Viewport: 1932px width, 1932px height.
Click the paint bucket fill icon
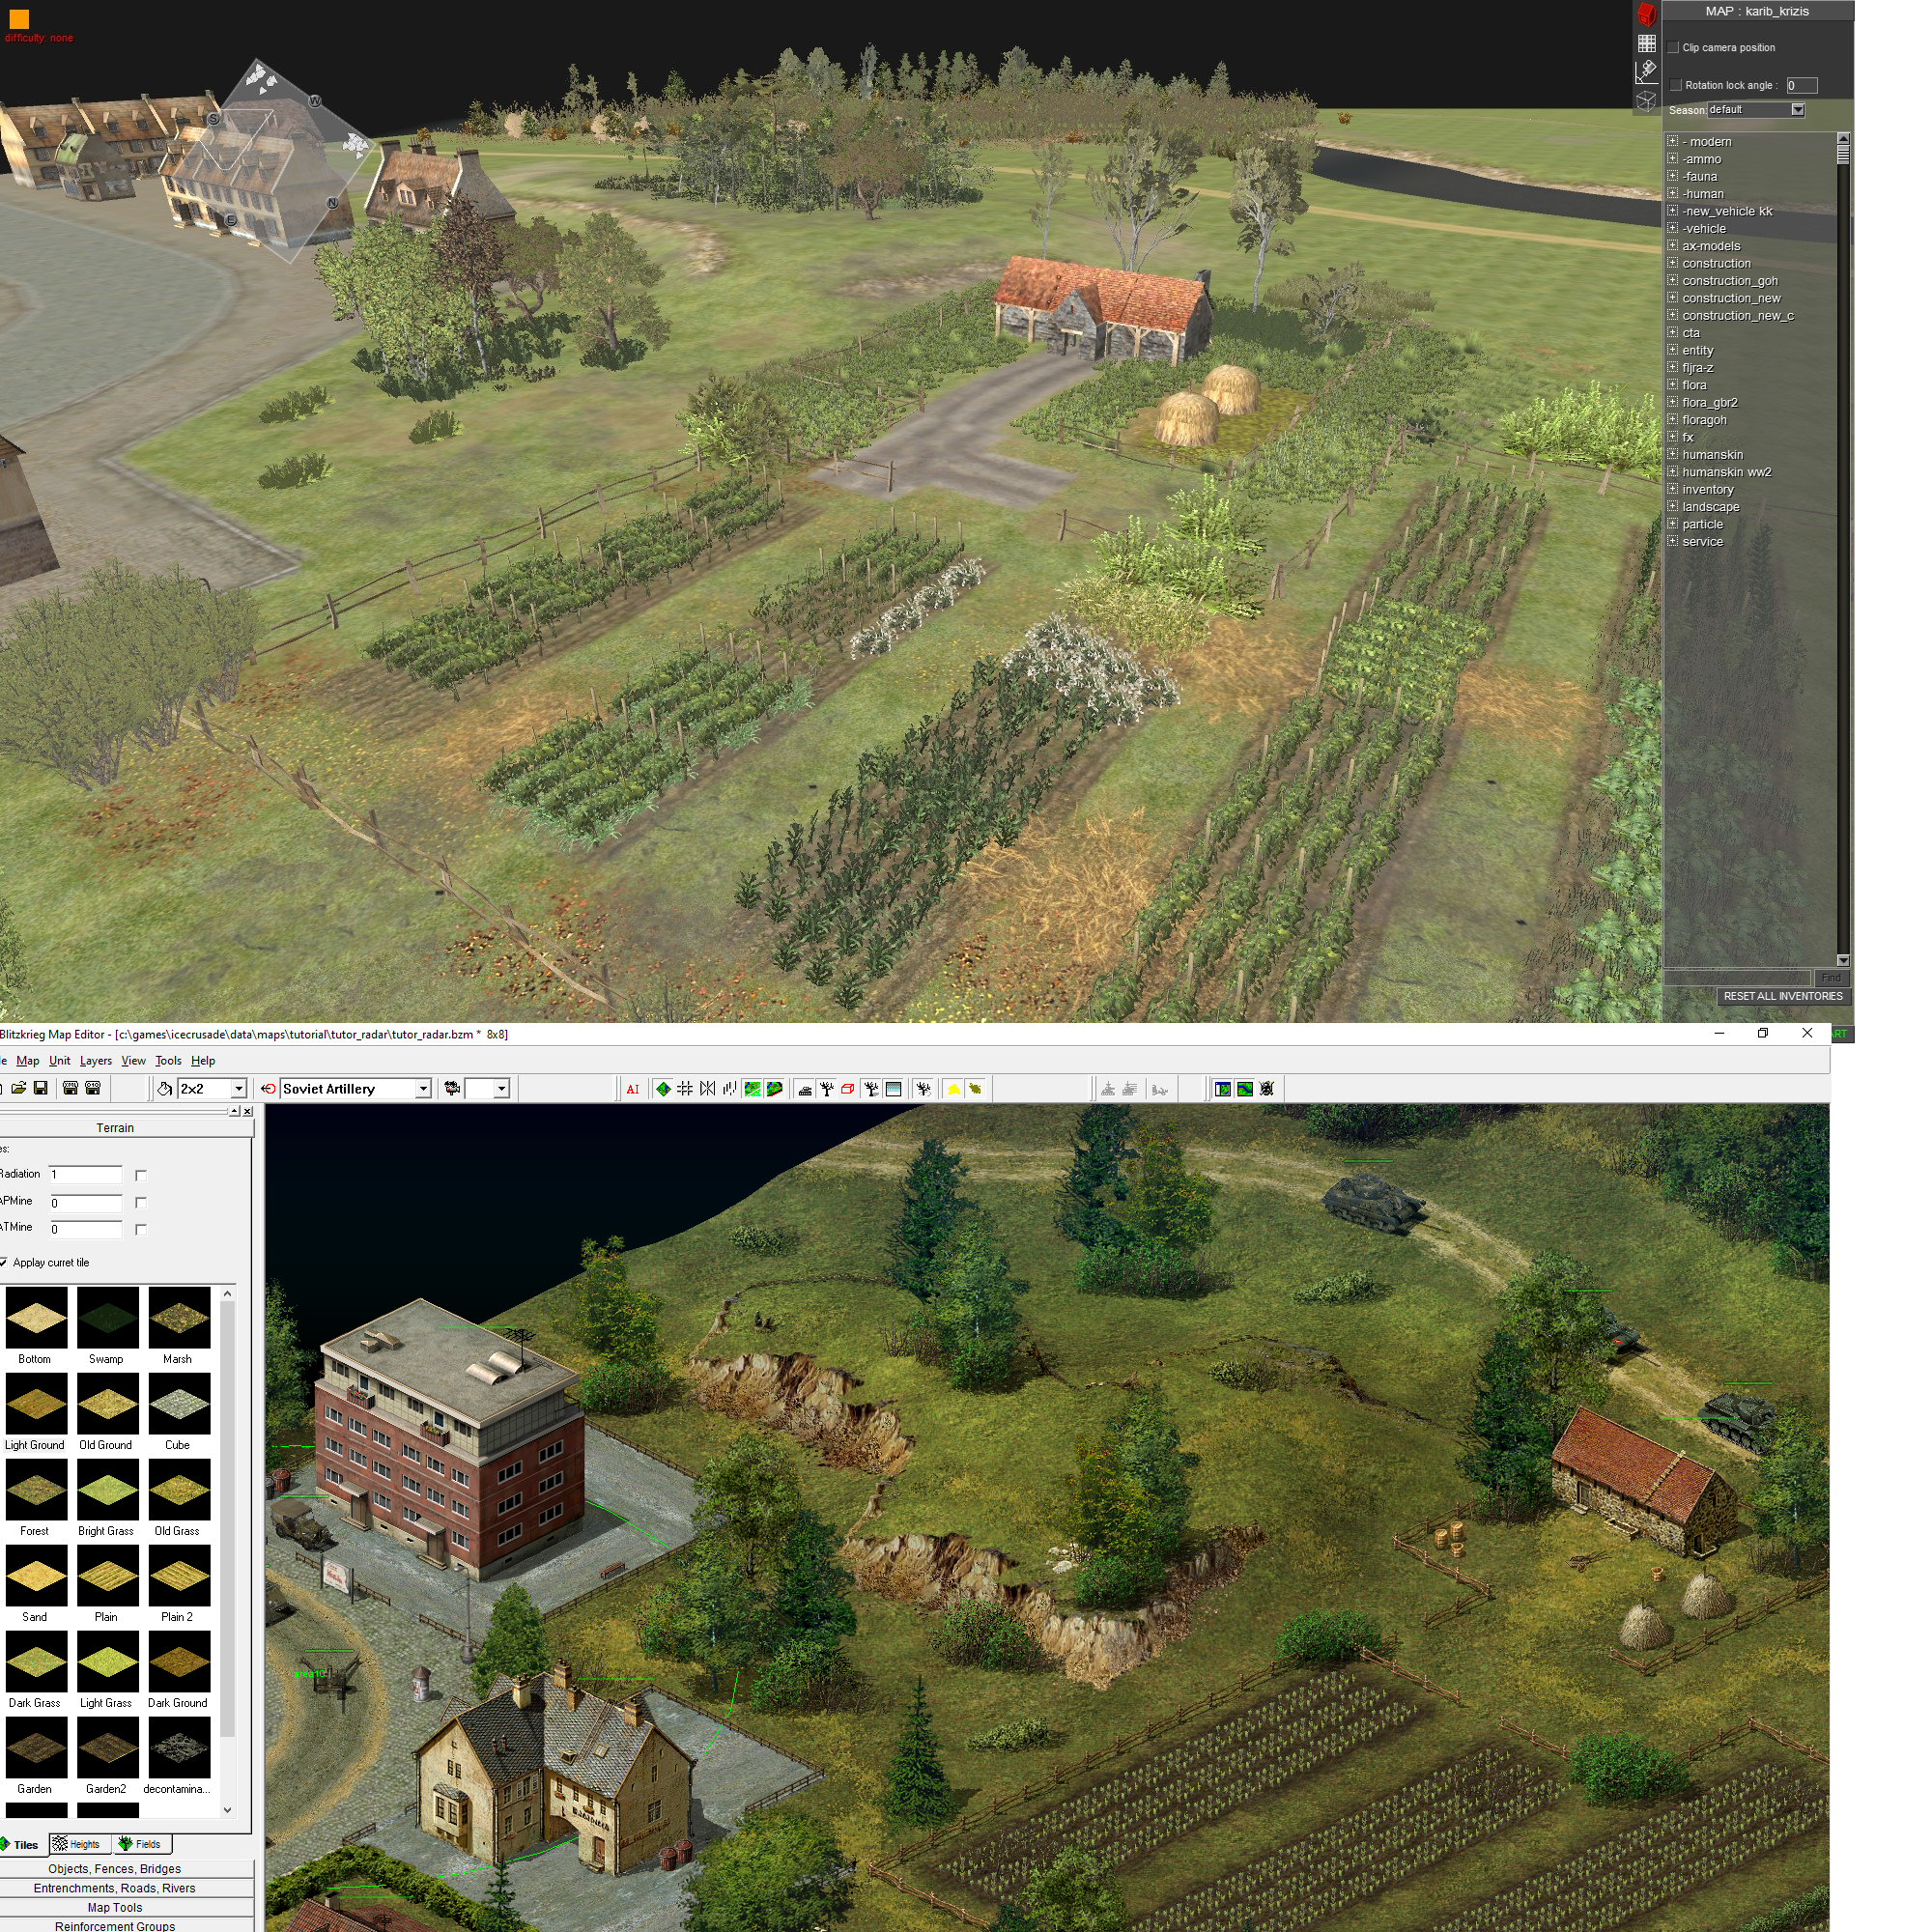[164, 1088]
